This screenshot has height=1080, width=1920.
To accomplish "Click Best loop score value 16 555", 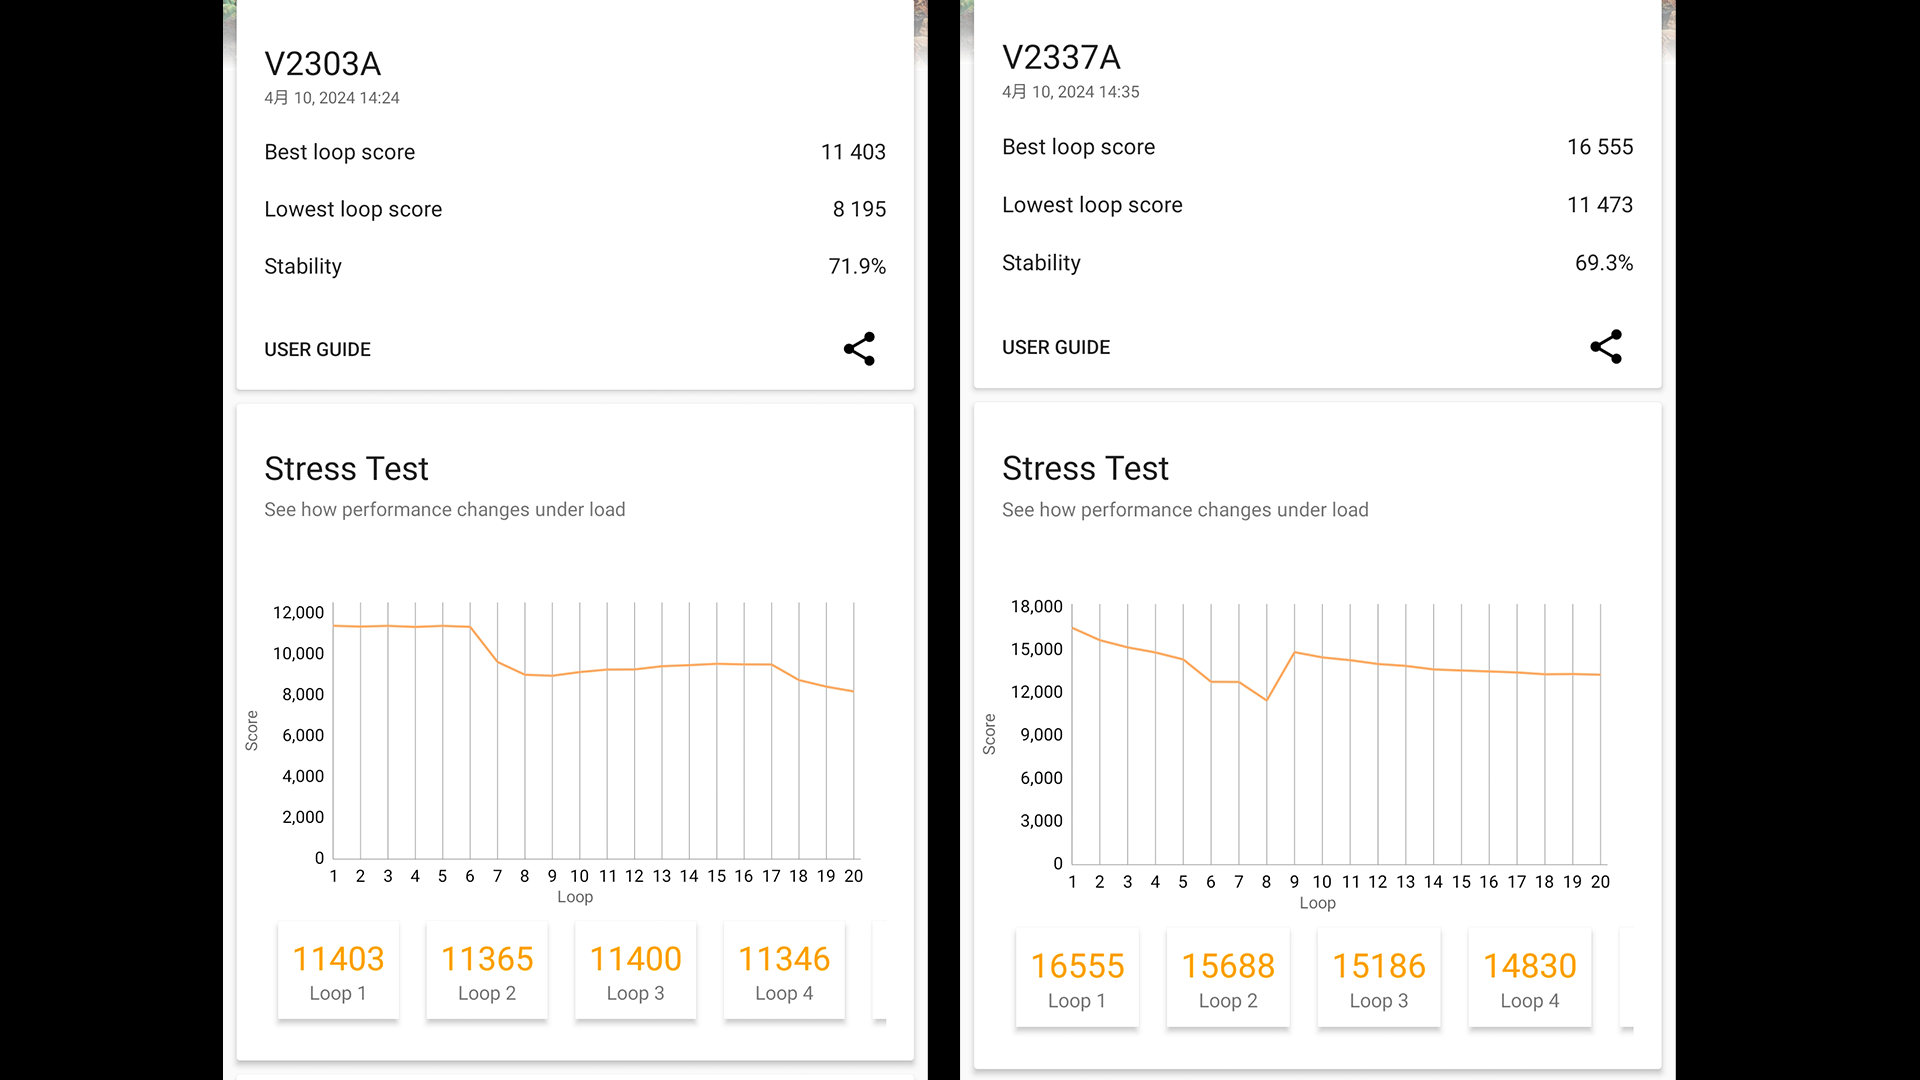I will tap(1599, 147).
